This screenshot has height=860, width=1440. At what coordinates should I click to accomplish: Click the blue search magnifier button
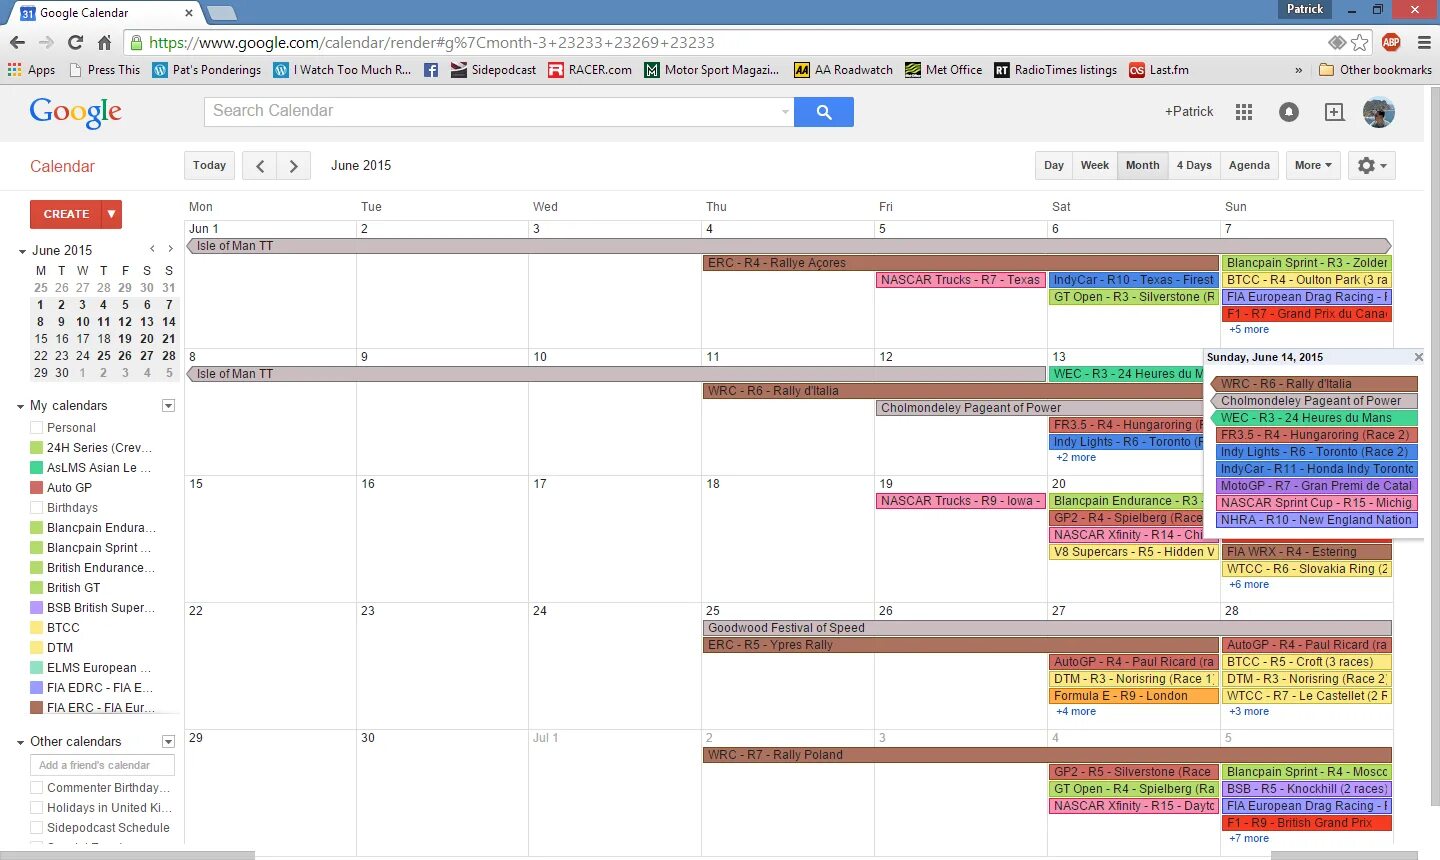click(824, 112)
